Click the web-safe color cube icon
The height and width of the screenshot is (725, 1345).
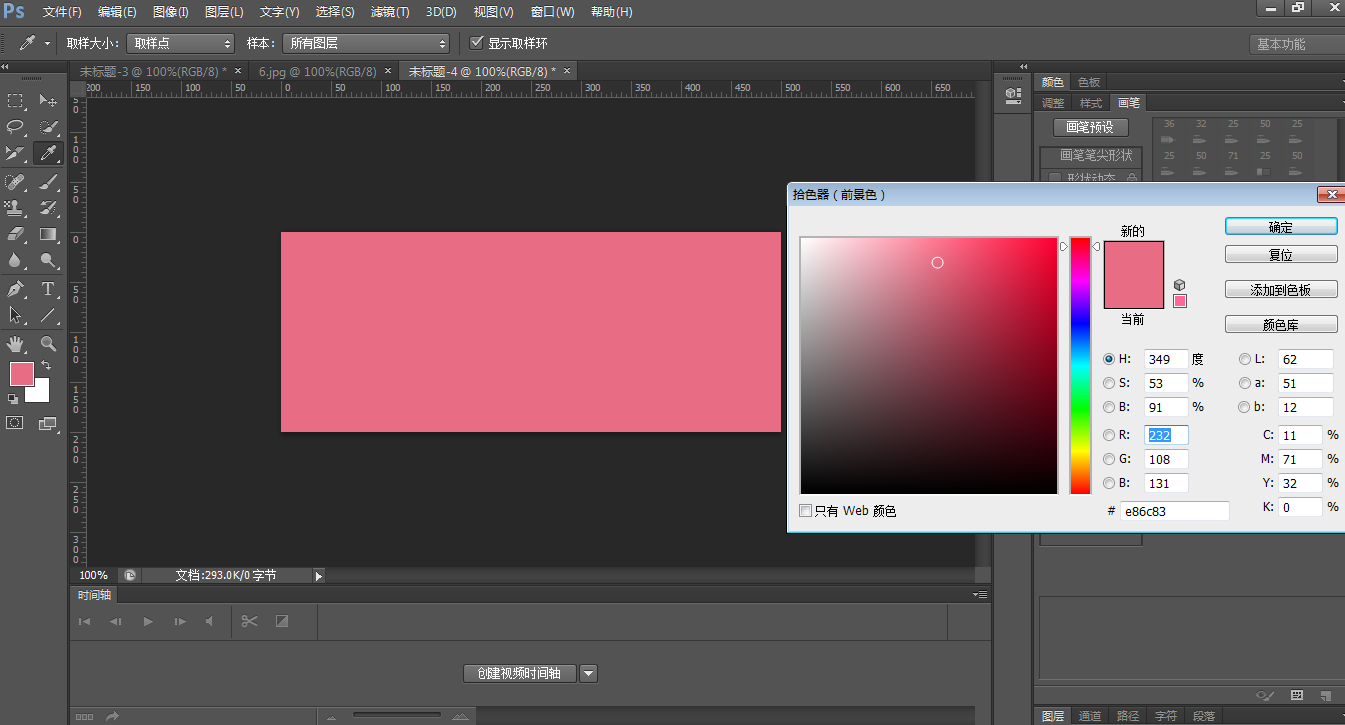[1180, 285]
